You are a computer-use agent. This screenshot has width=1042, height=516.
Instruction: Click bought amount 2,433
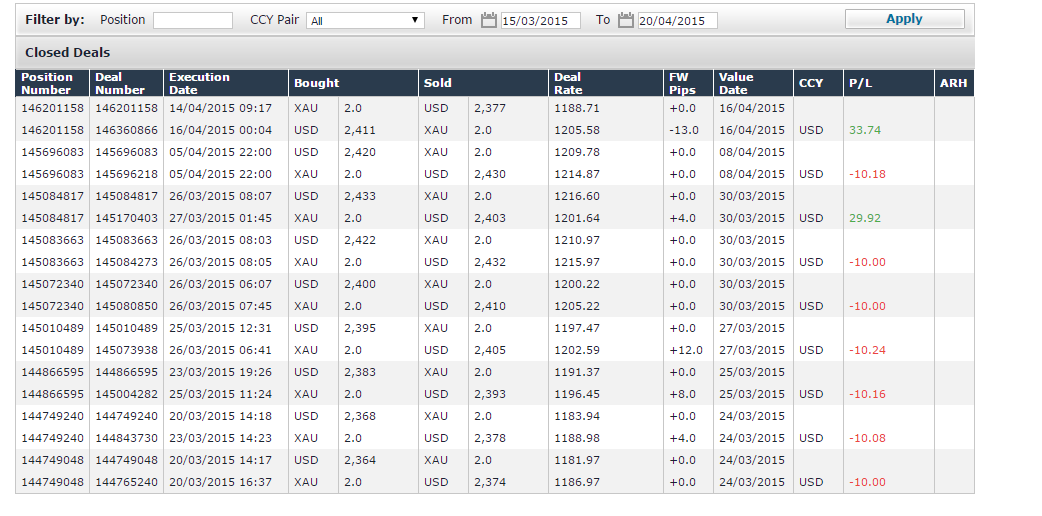point(360,196)
